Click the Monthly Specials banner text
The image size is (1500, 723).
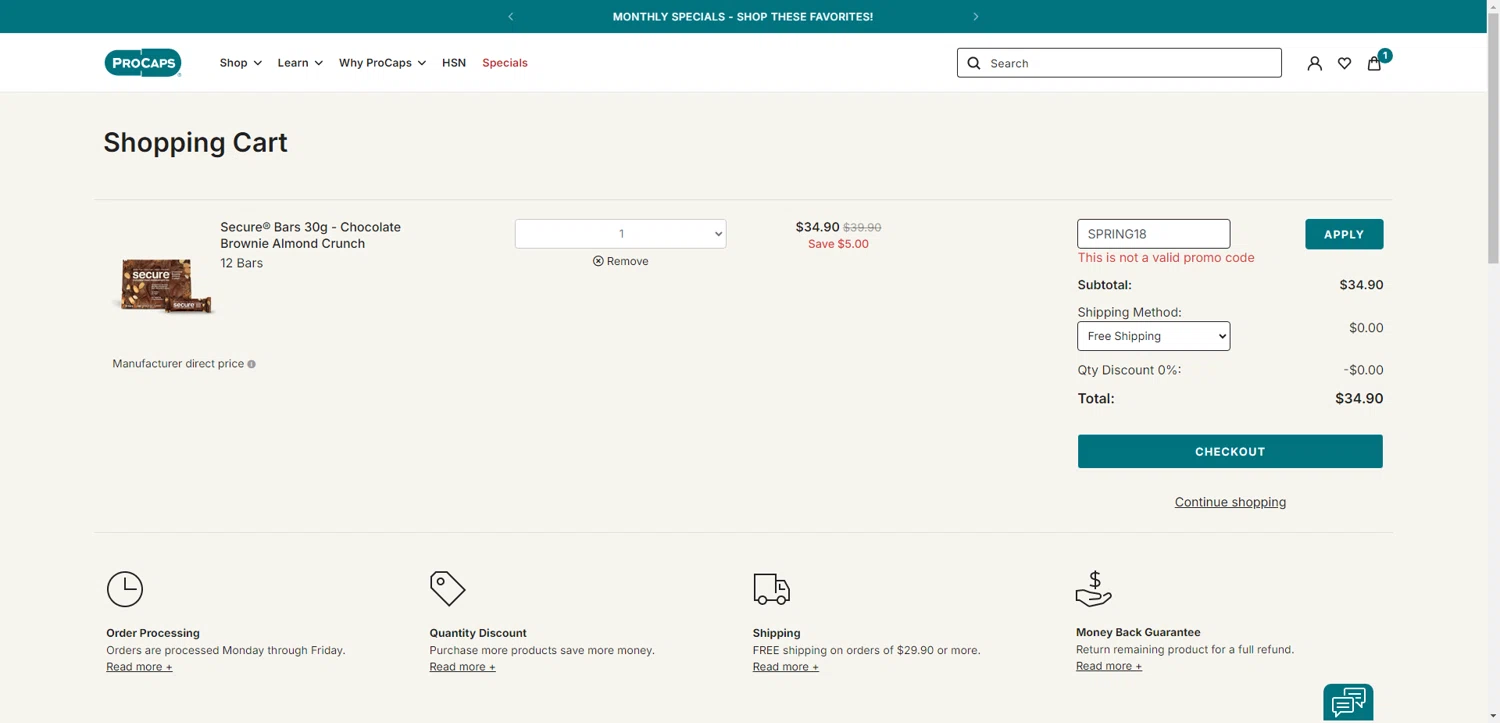tap(743, 17)
